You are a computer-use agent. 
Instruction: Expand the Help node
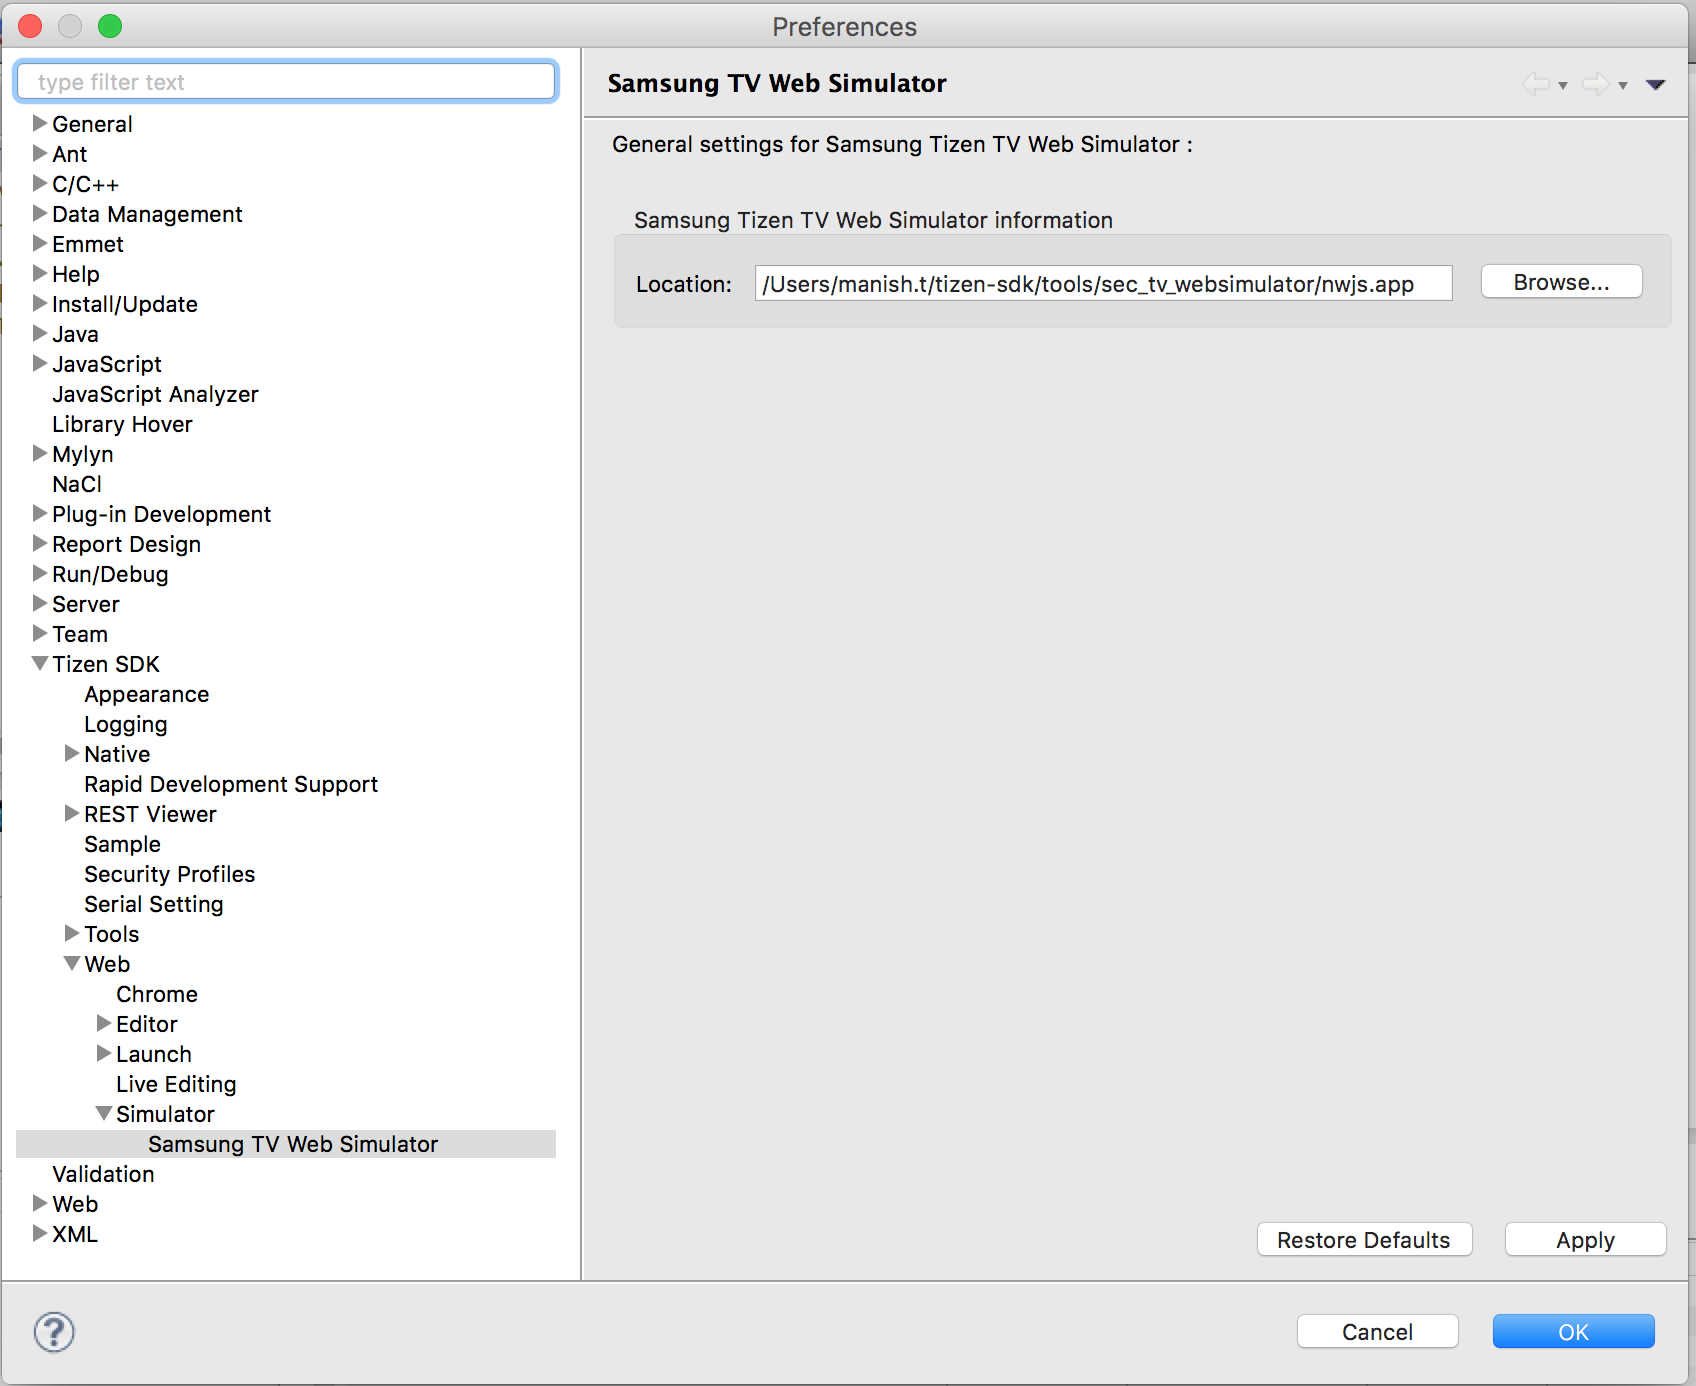tap(40, 273)
